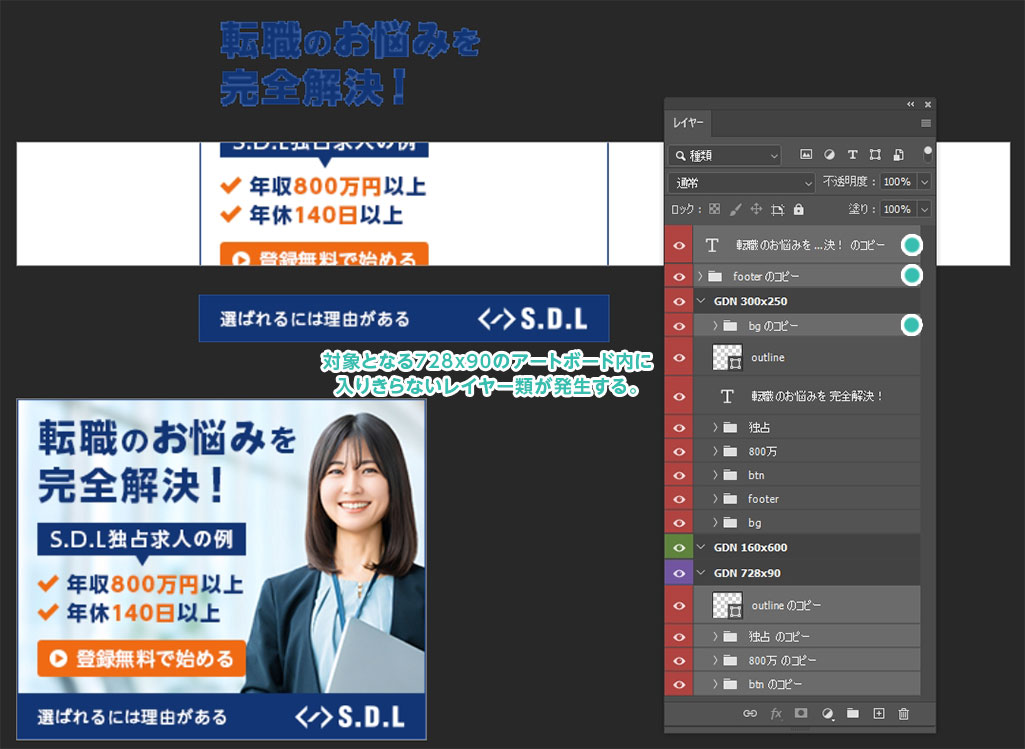The height and width of the screenshot is (749, 1025).
Task: Open the 通常 blend mode dropdown
Action: click(742, 182)
